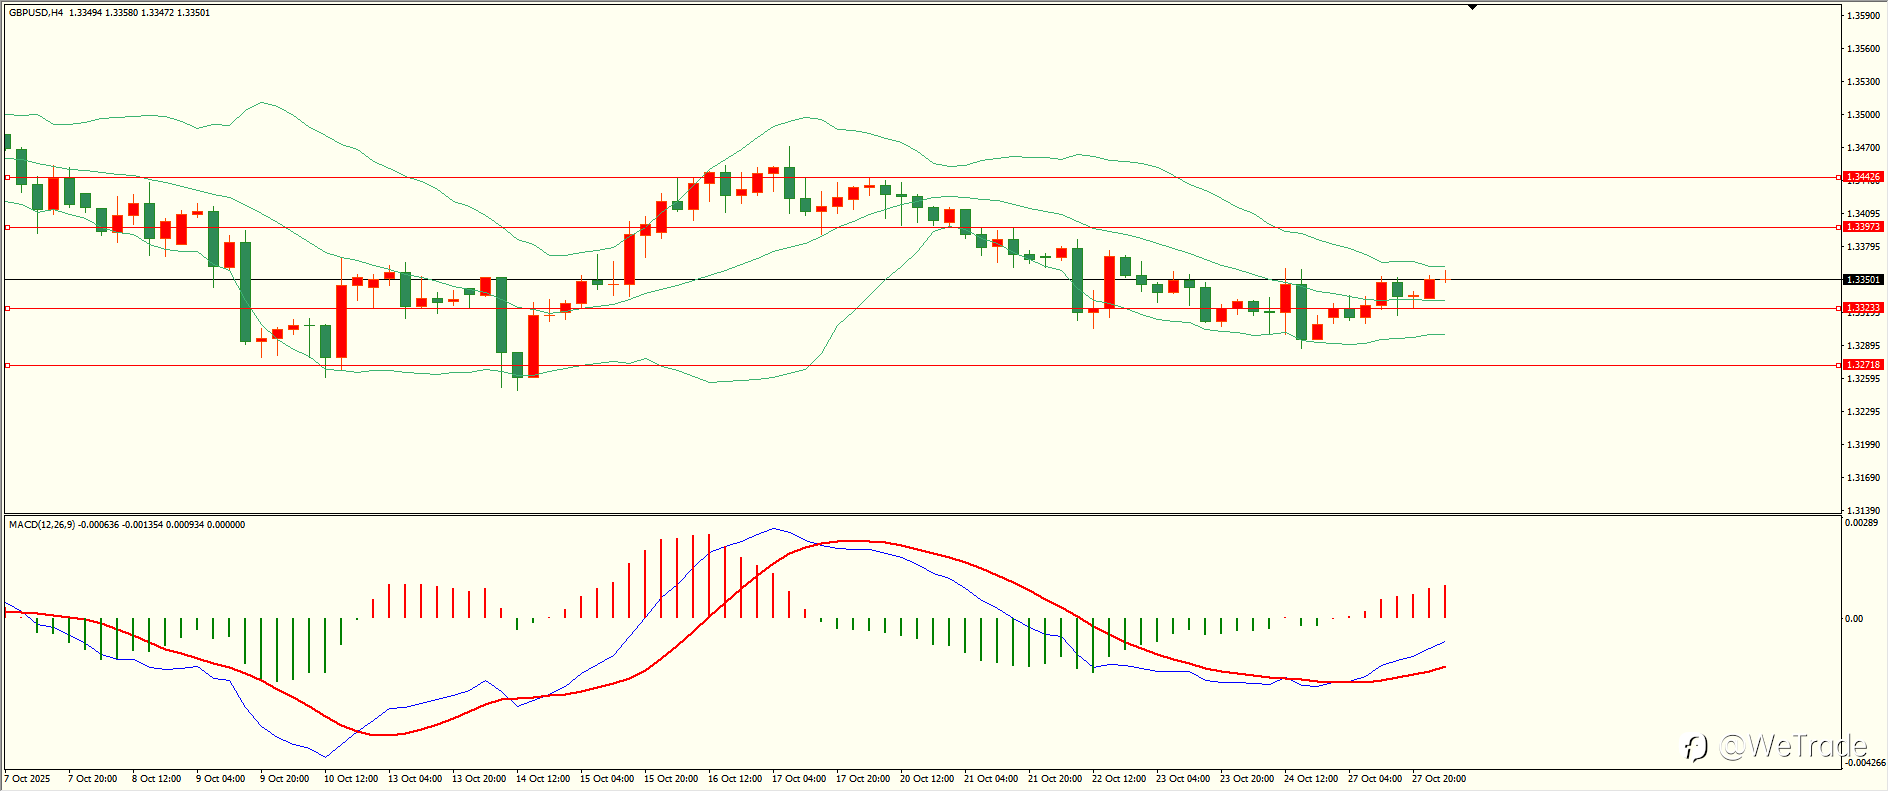This screenshot has width=1889, height=792.
Task: Click the 16 Oct 12:00 time label
Action: [735, 779]
